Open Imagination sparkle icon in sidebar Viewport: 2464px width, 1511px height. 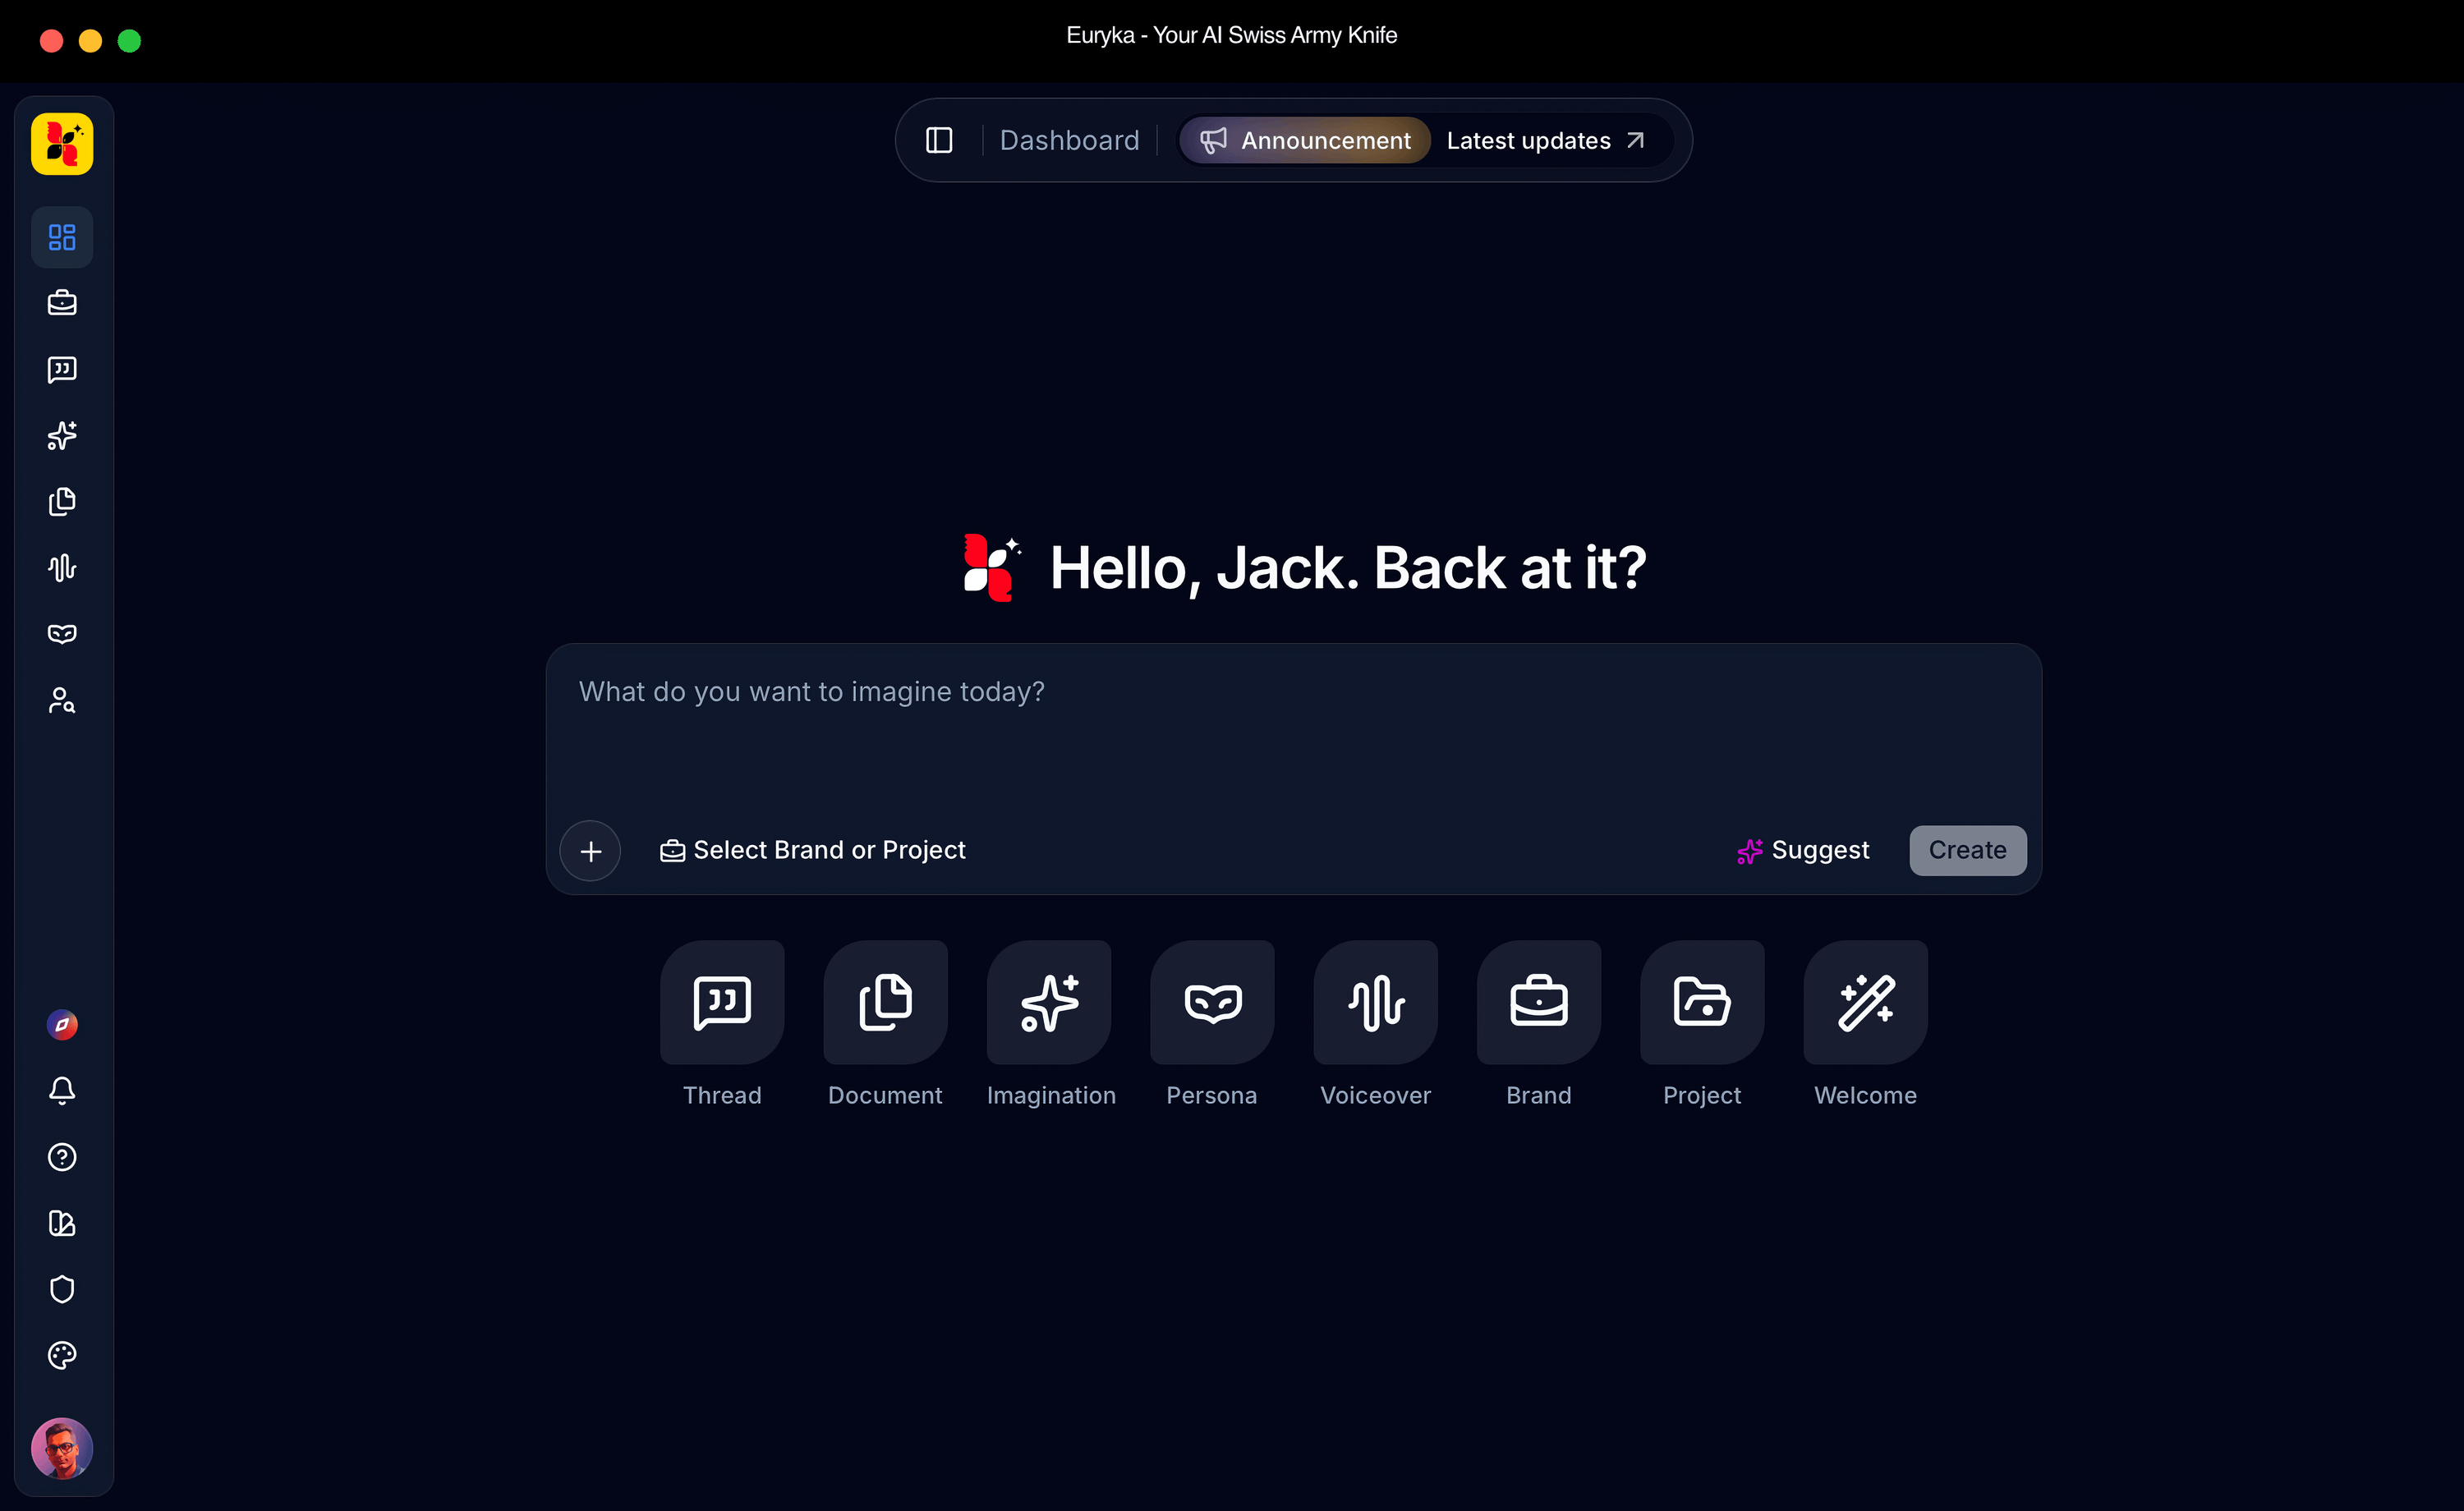pyautogui.click(x=62, y=436)
